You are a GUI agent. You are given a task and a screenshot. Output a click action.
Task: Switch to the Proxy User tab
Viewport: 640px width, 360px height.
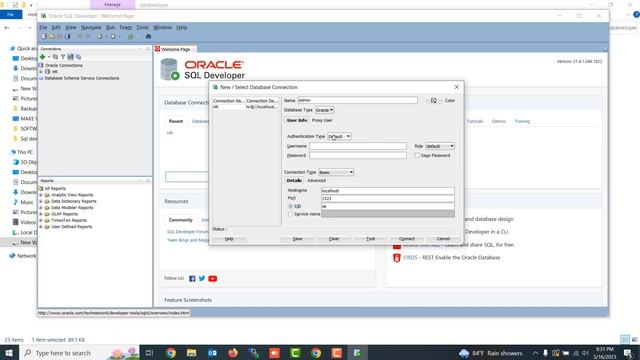coord(322,120)
